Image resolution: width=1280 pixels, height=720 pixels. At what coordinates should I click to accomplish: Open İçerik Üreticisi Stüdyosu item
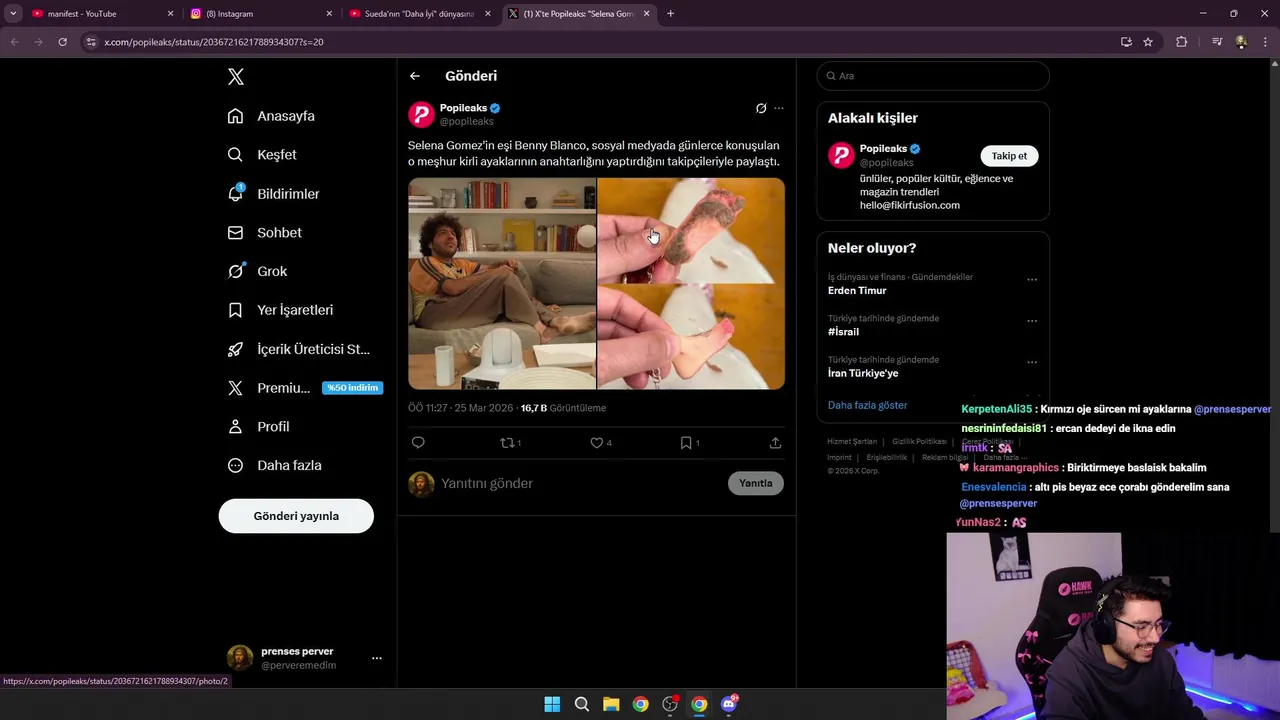tap(298, 349)
